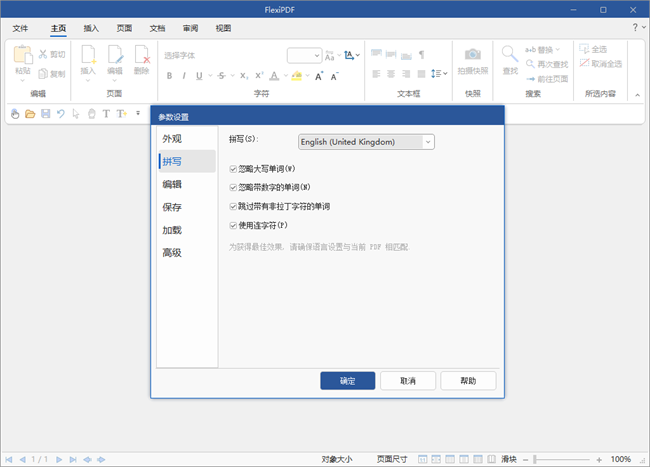Toggle the 忽略带数字的单词 checkbox
The height and width of the screenshot is (467, 650).
click(x=234, y=187)
